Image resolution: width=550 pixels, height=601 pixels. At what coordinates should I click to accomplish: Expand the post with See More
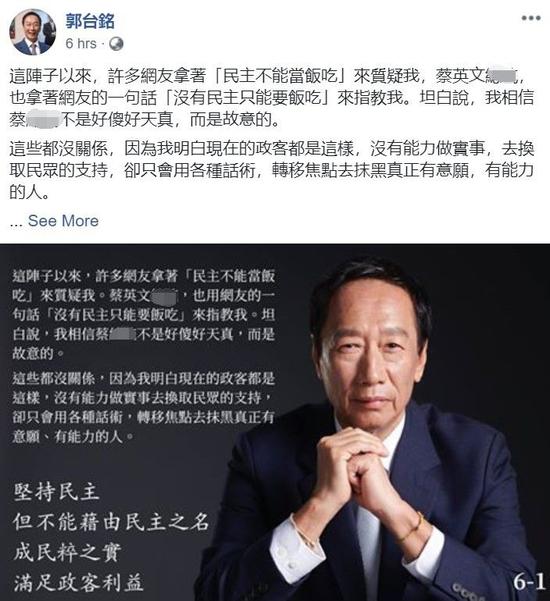(63, 221)
